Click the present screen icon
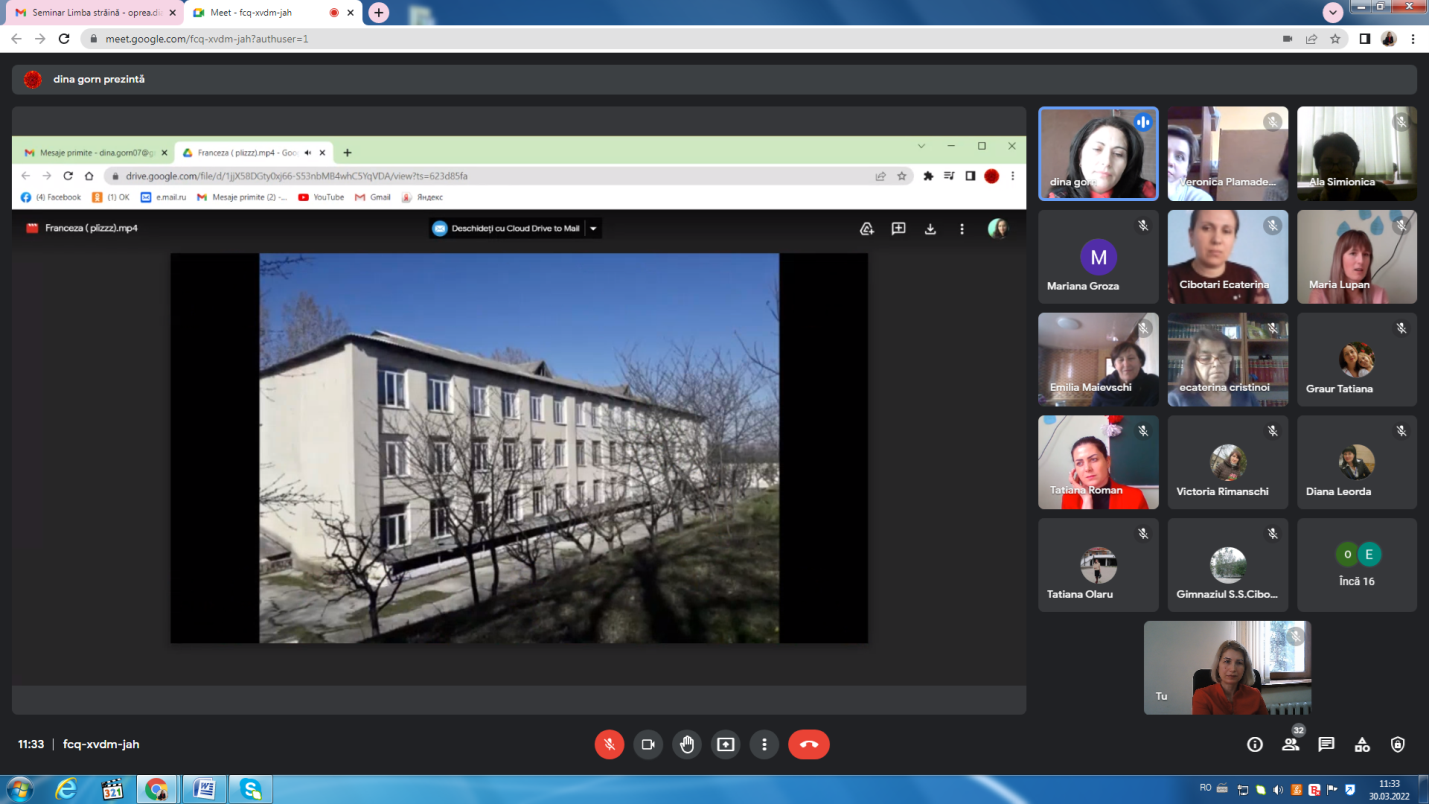 click(726, 744)
